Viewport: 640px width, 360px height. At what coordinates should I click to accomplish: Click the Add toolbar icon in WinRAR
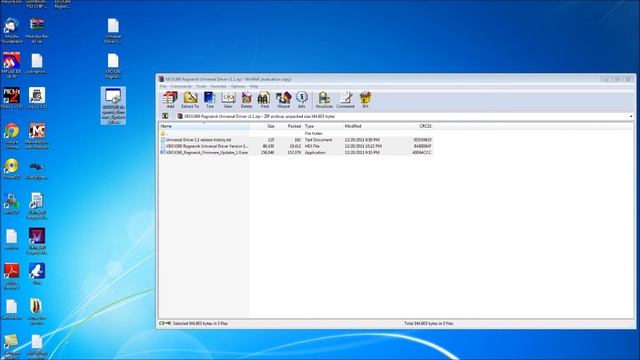tap(170, 100)
